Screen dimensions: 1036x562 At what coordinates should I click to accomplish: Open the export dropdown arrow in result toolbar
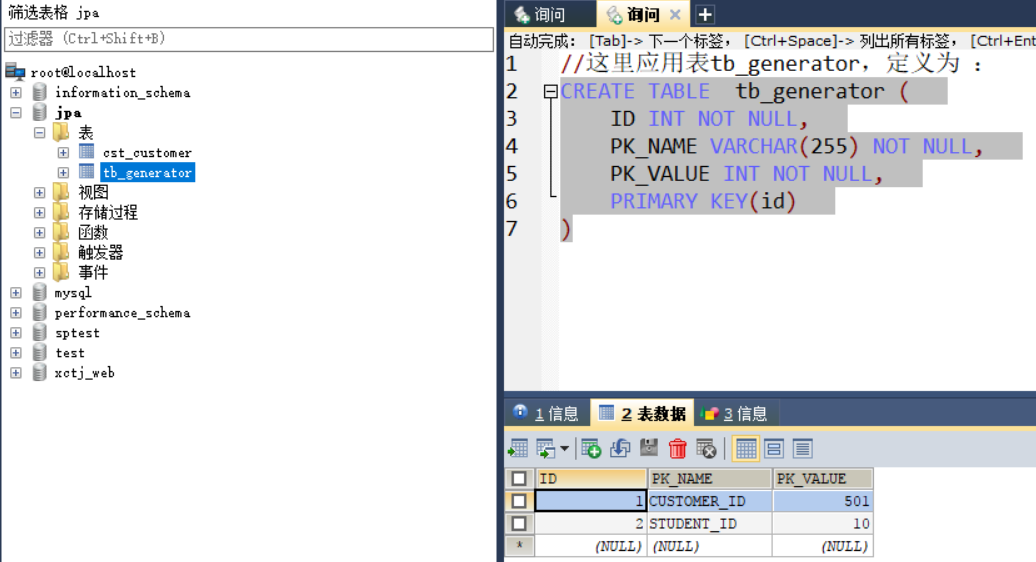(x=564, y=448)
